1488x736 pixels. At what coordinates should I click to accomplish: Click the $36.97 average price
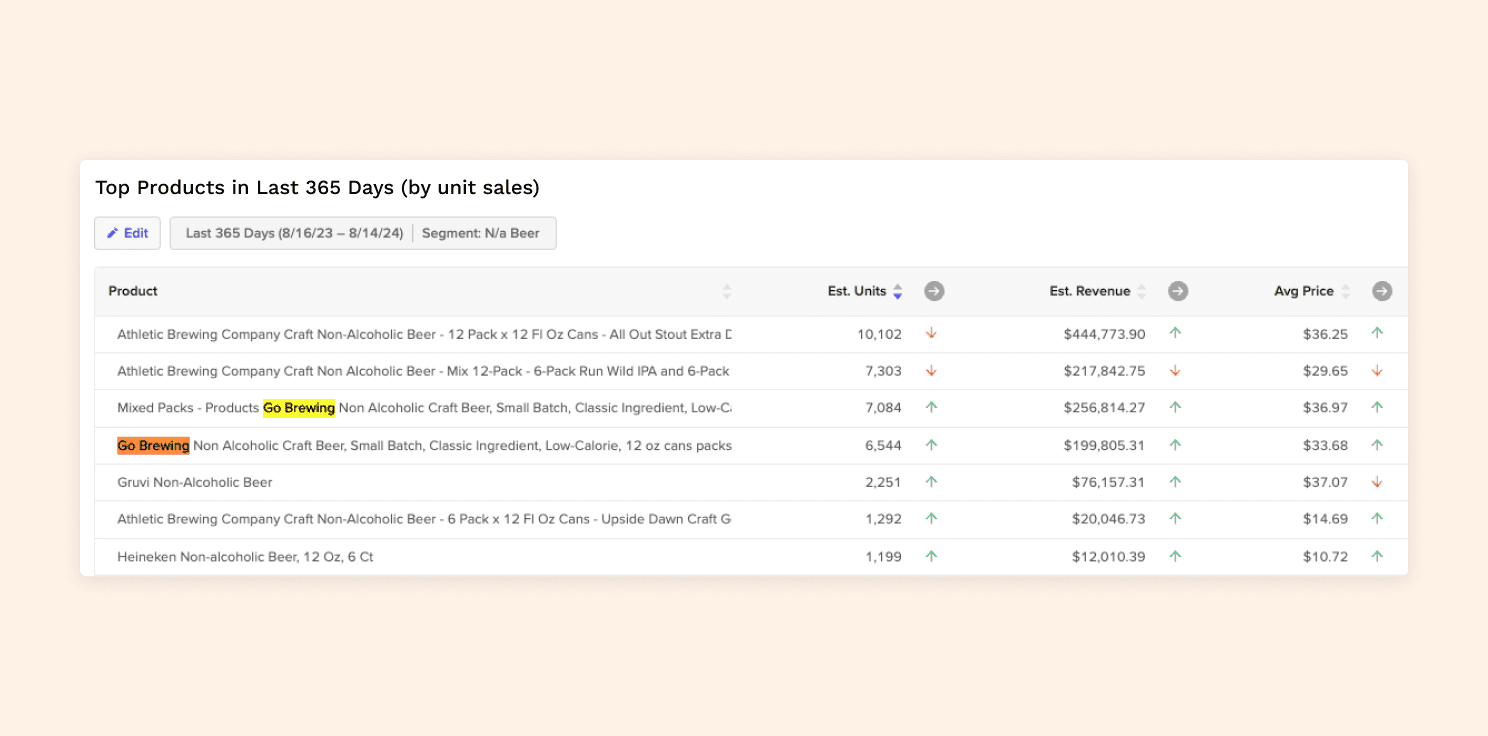[x=1326, y=408]
